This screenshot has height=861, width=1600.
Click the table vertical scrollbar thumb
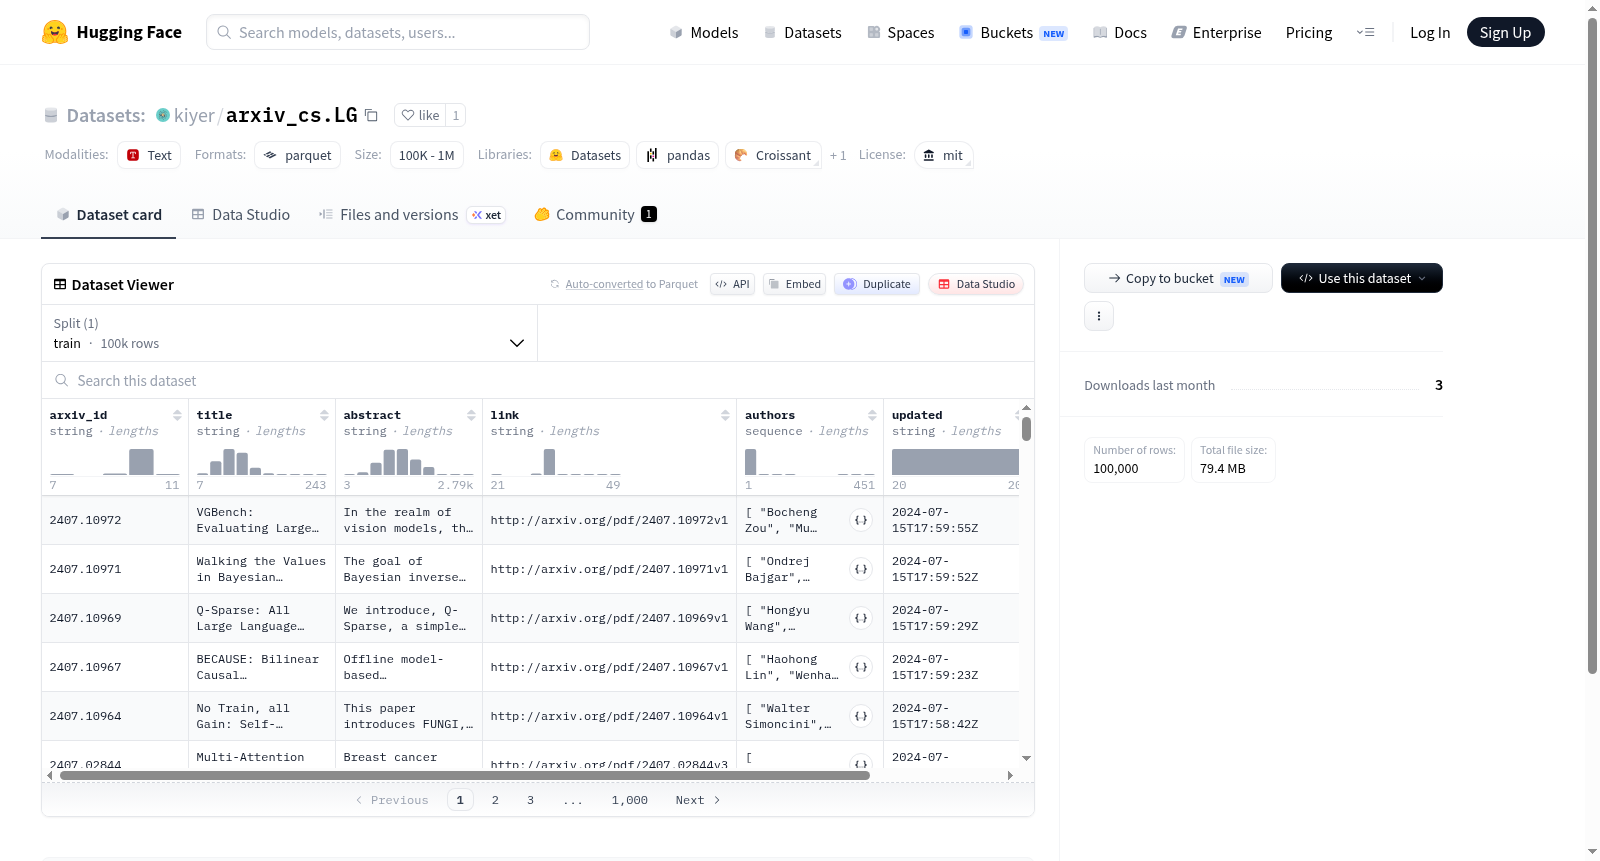pyautogui.click(x=1026, y=429)
